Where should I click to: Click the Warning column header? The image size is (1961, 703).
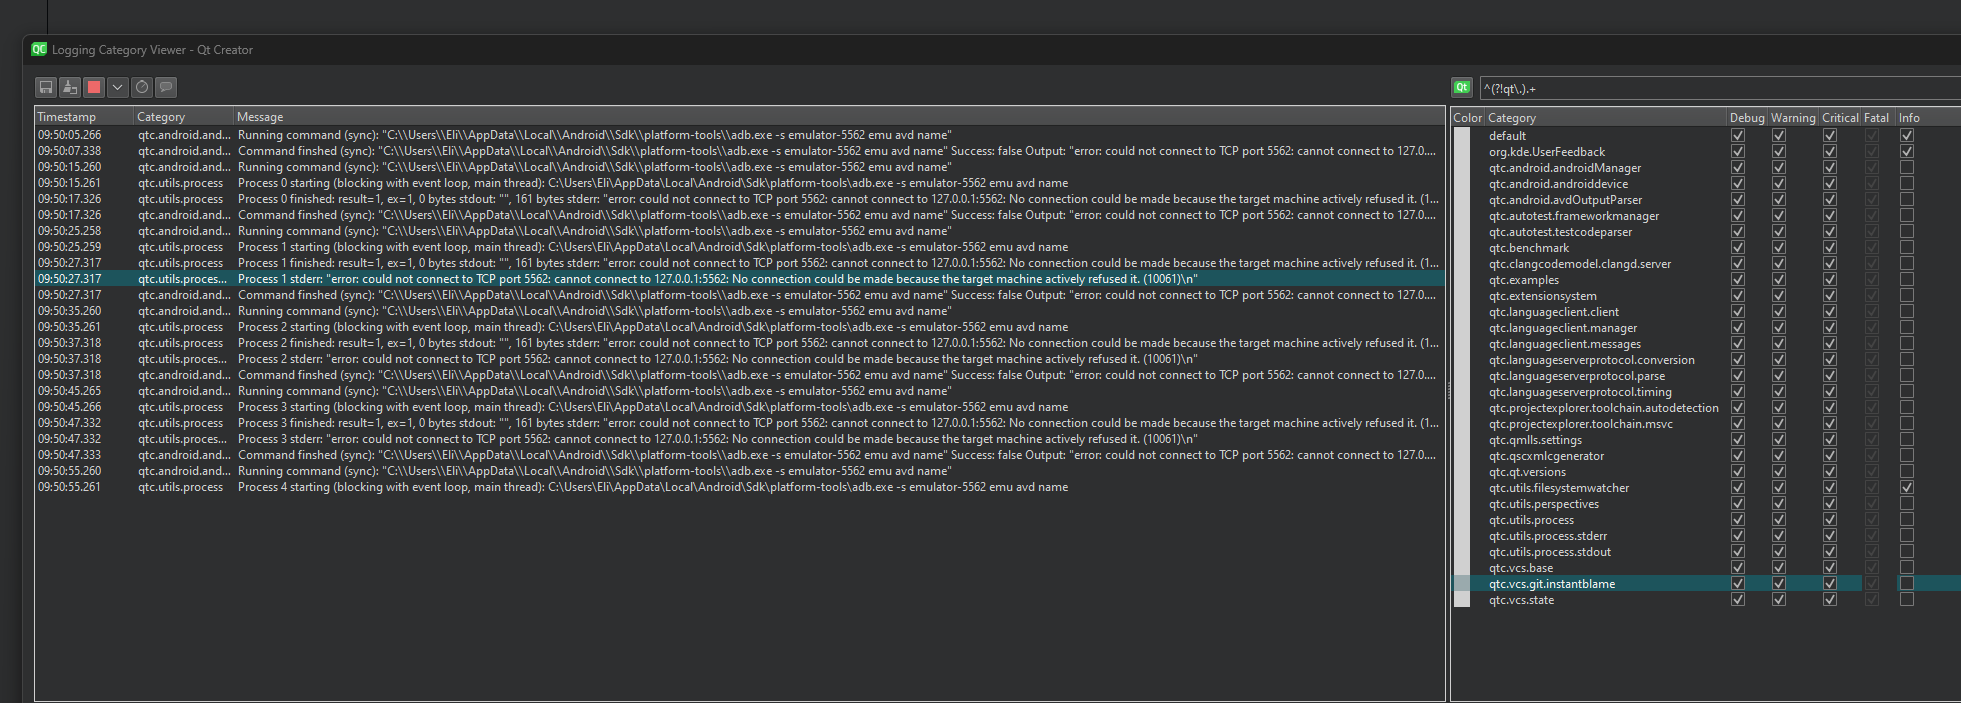tap(1794, 118)
